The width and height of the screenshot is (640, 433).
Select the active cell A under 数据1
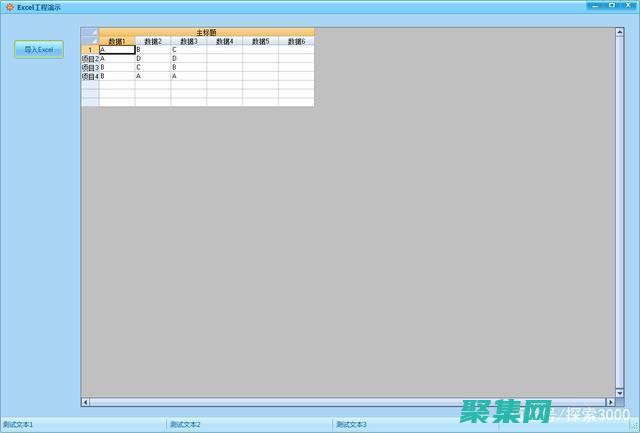tap(117, 50)
